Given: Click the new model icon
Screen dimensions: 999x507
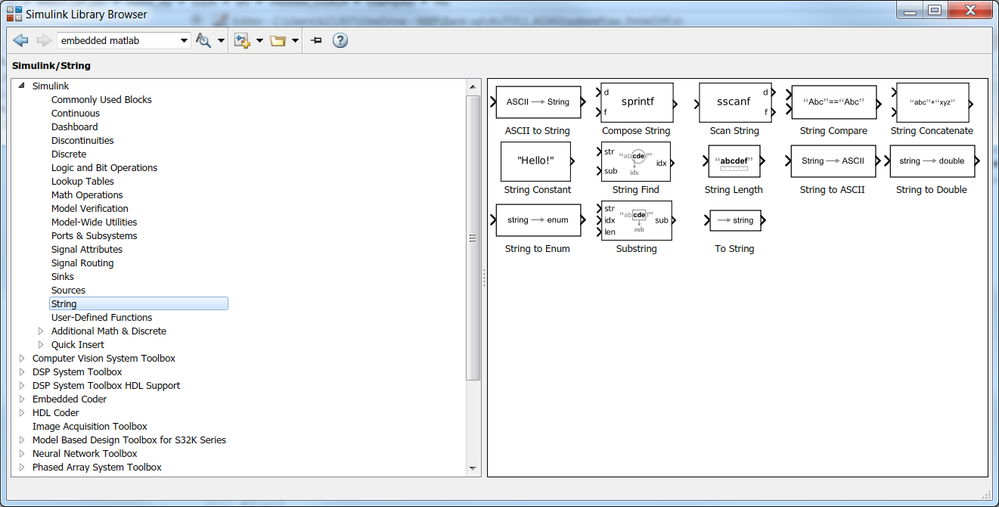Looking at the screenshot, I should [x=241, y=41].
